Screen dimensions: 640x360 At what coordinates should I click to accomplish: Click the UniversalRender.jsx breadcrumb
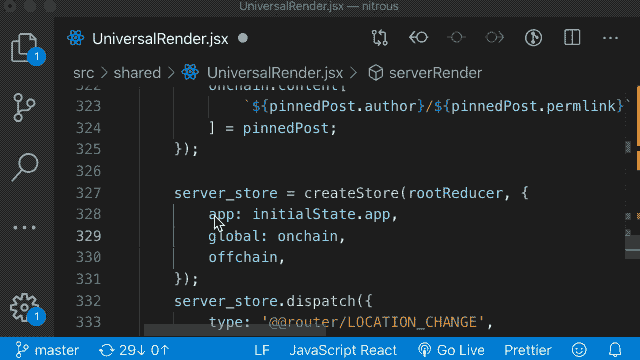275,73
